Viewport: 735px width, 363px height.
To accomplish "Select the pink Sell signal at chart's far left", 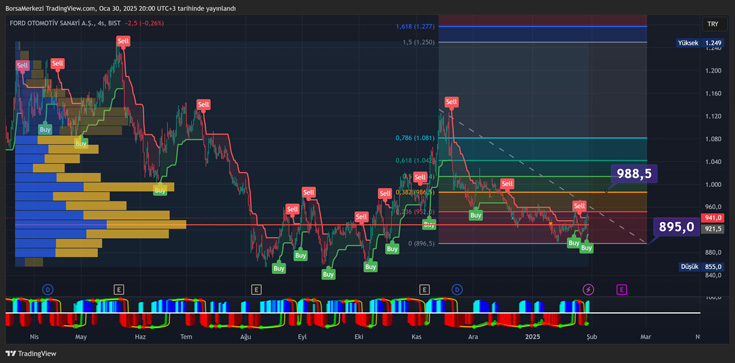I will (22, 66).
